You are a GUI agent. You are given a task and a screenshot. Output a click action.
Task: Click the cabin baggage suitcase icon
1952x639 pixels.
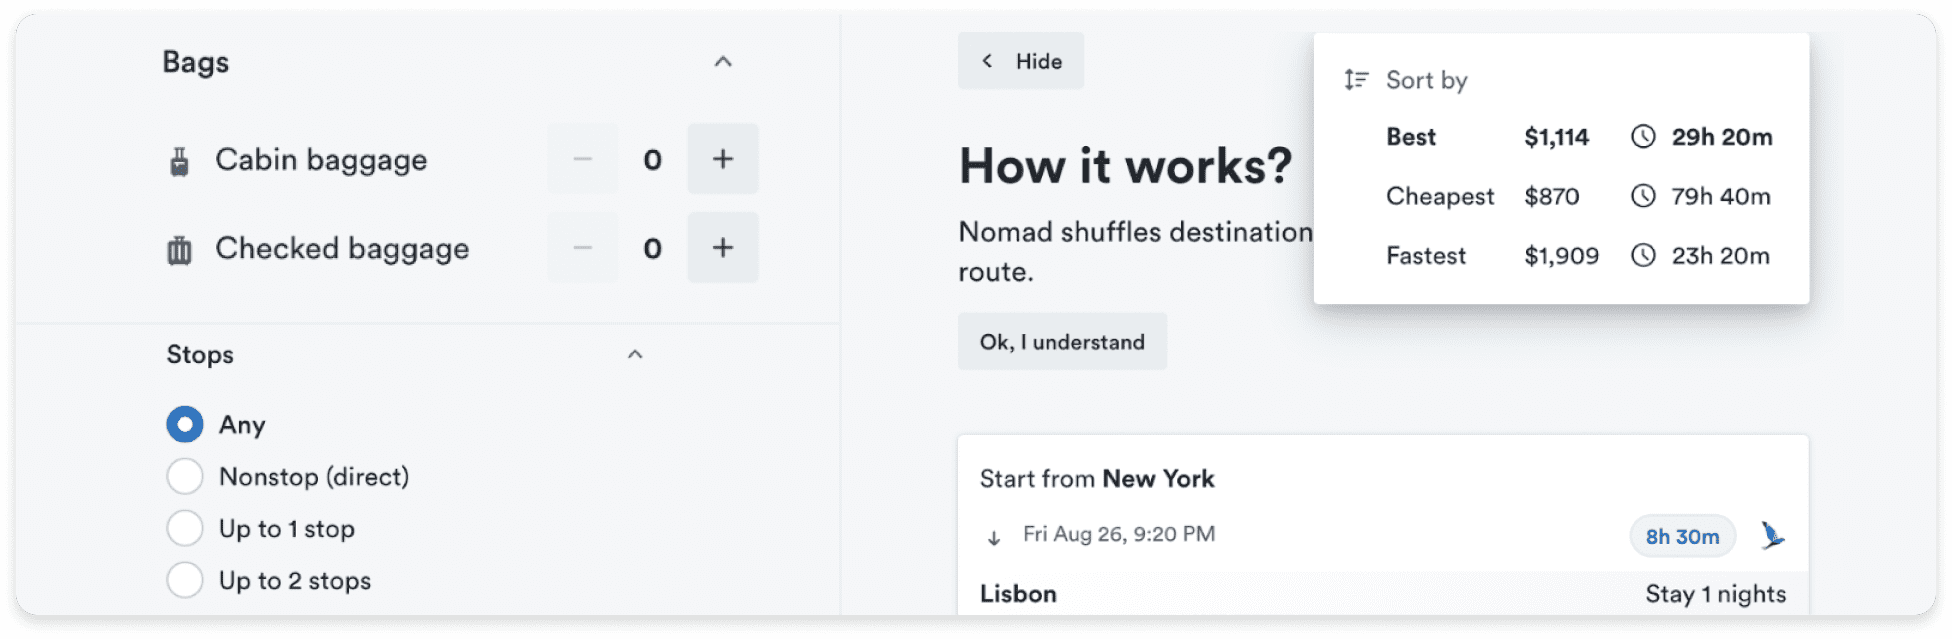pyautogui.click(x=179, y=161)
